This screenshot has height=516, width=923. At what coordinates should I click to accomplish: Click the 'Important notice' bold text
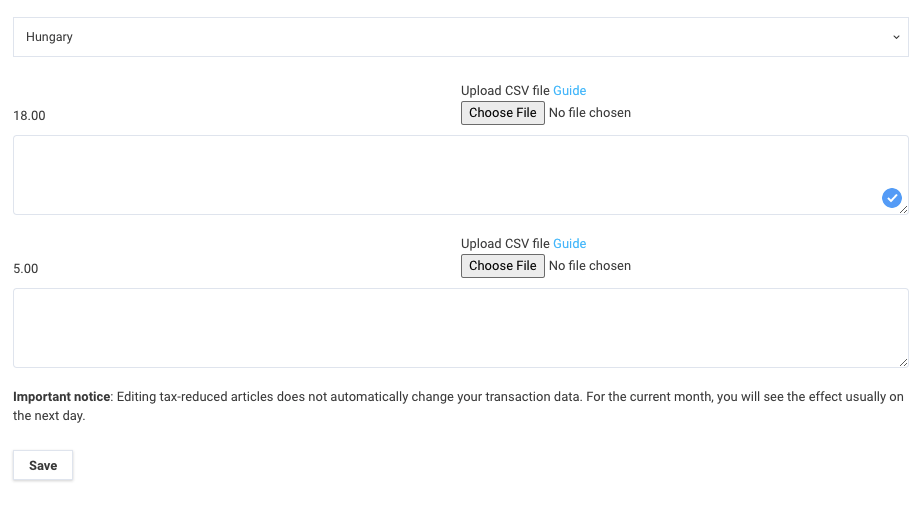click(62, 397)
